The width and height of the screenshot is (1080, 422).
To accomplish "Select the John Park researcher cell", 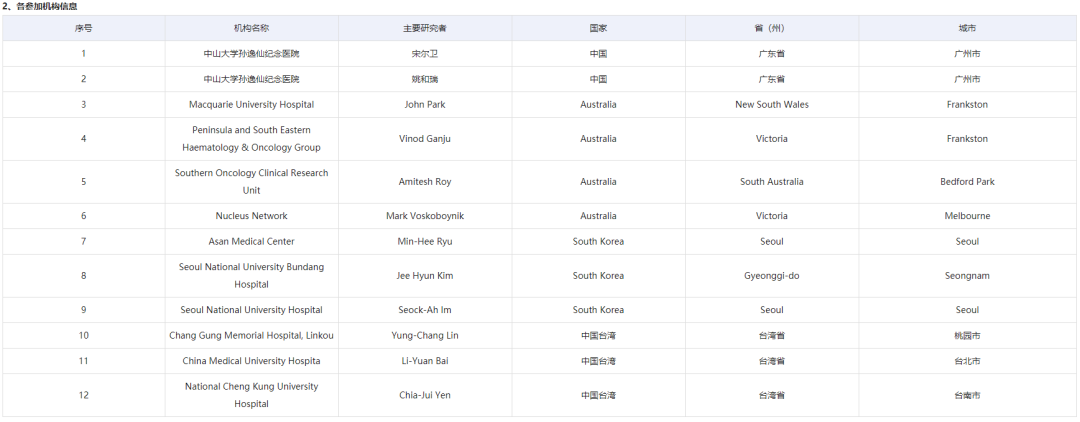I will pos(425,105).
